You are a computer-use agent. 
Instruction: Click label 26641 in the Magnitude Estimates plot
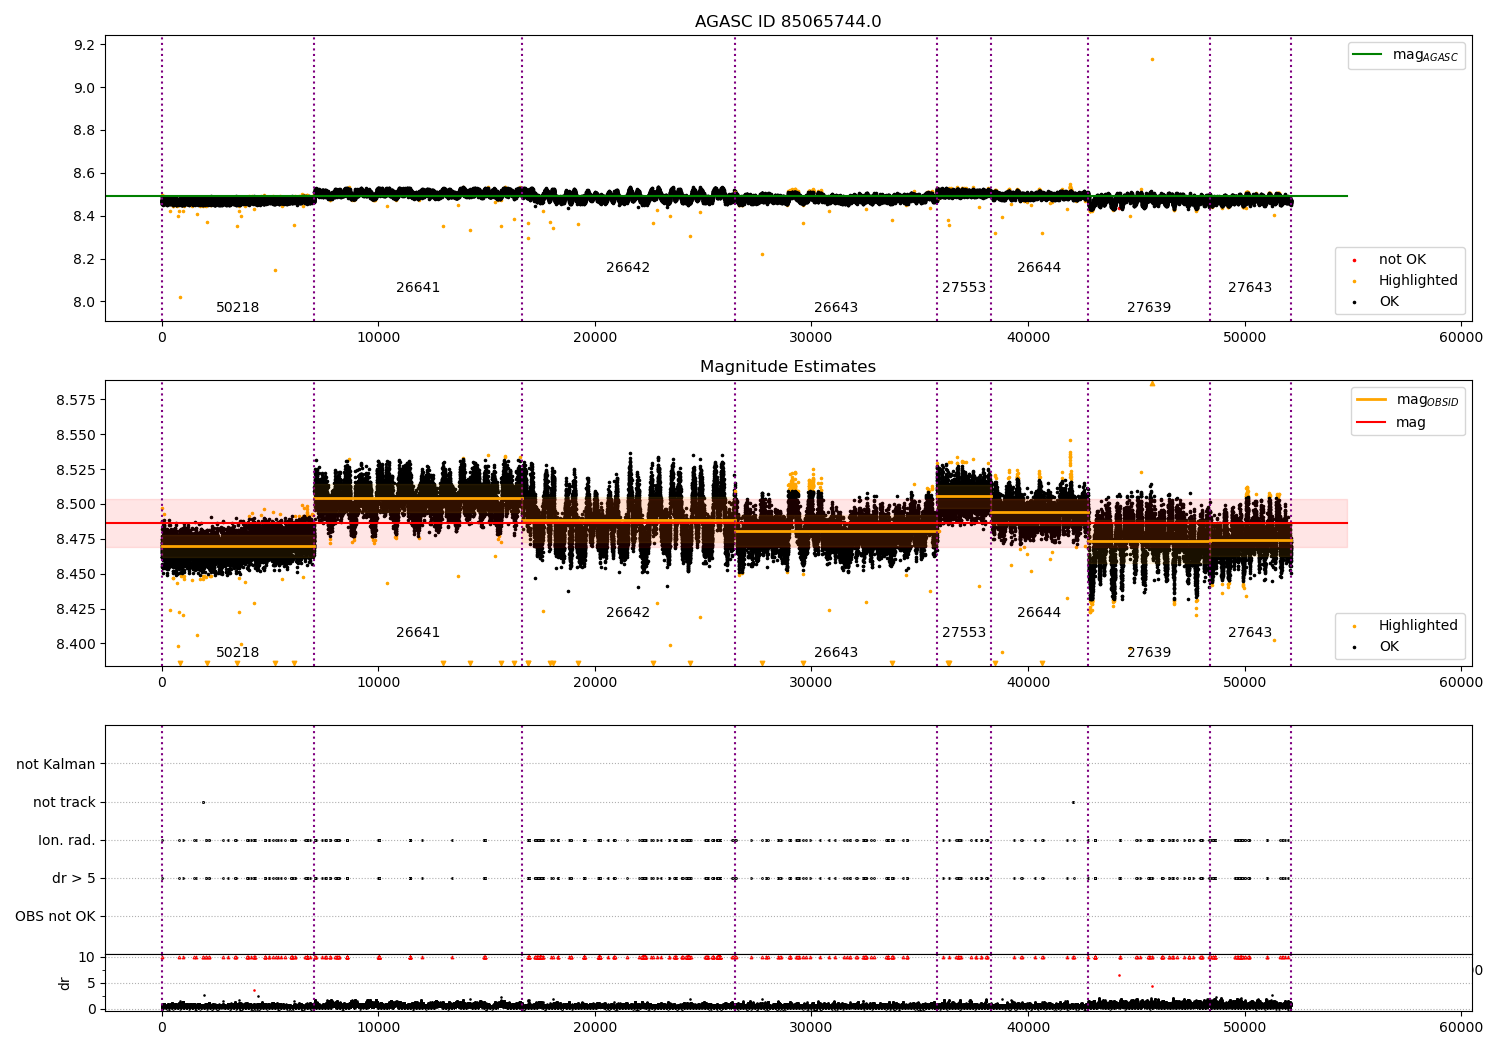[418, 633]
